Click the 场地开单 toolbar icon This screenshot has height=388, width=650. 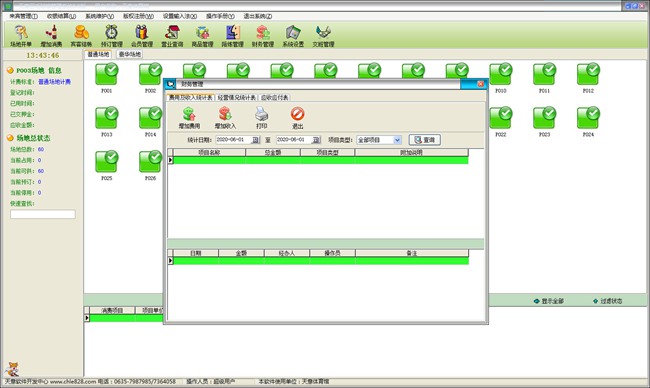[x=21, y=36]
